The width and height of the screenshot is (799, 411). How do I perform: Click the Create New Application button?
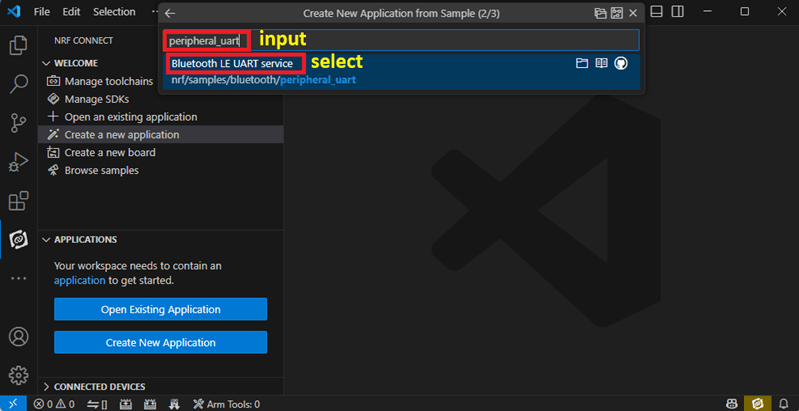click(x=160, y=343)
